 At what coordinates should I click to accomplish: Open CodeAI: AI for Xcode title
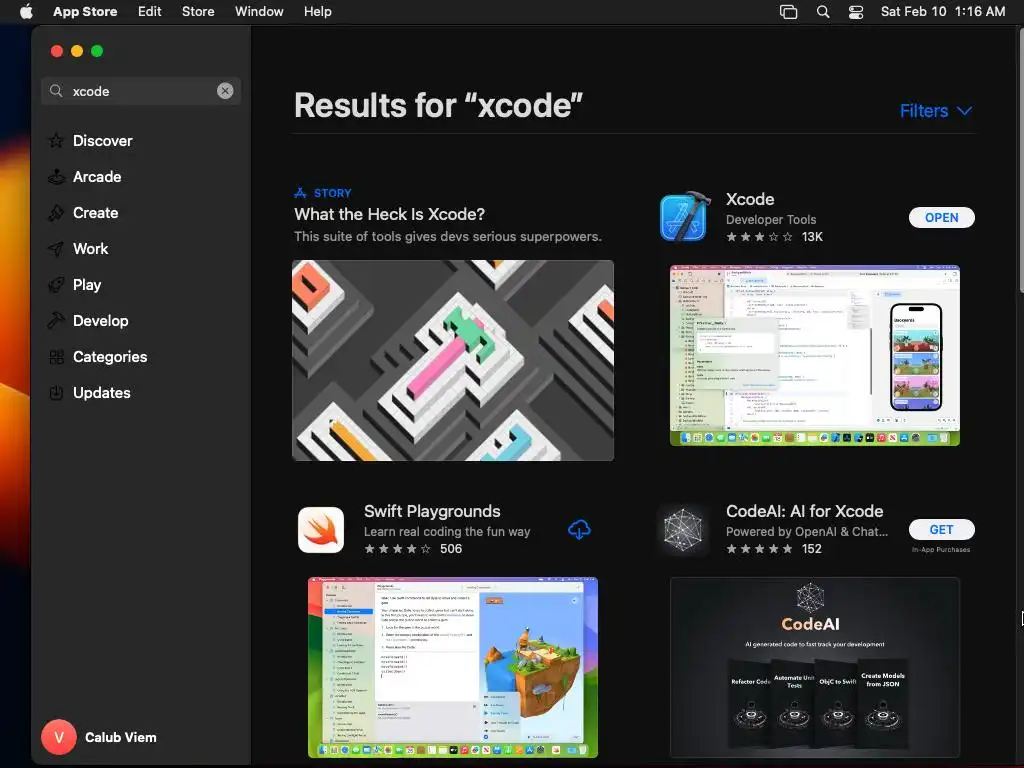coord(805,511)
